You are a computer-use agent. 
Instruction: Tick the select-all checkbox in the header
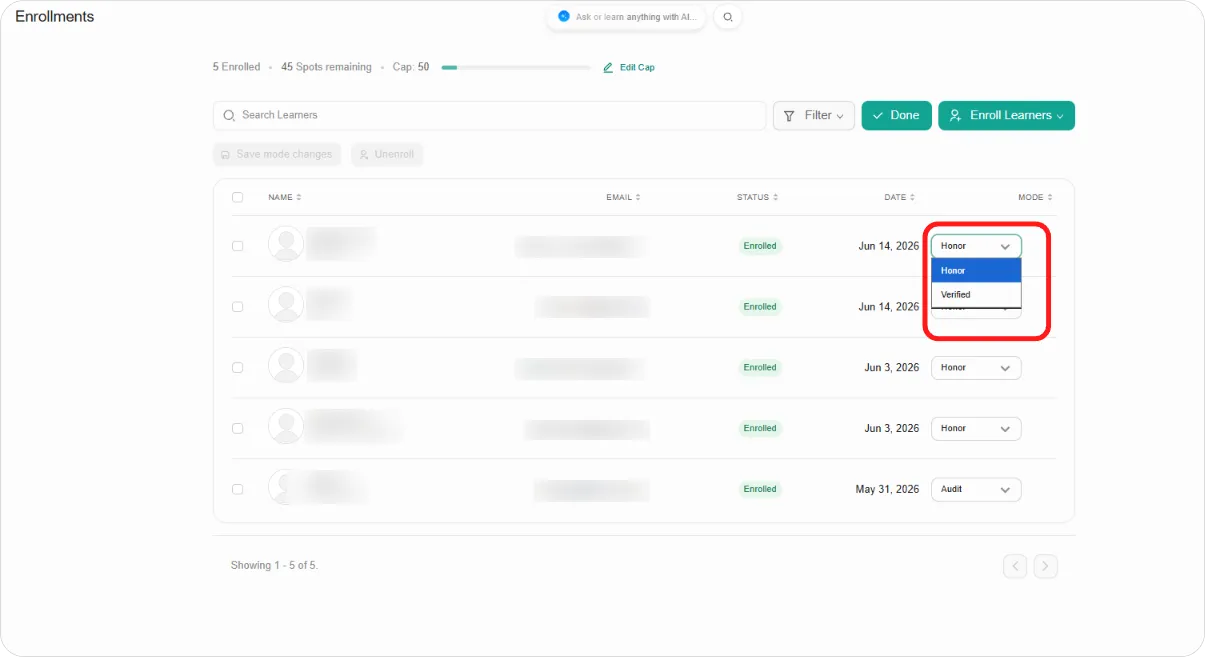click(x=237, y=198)
